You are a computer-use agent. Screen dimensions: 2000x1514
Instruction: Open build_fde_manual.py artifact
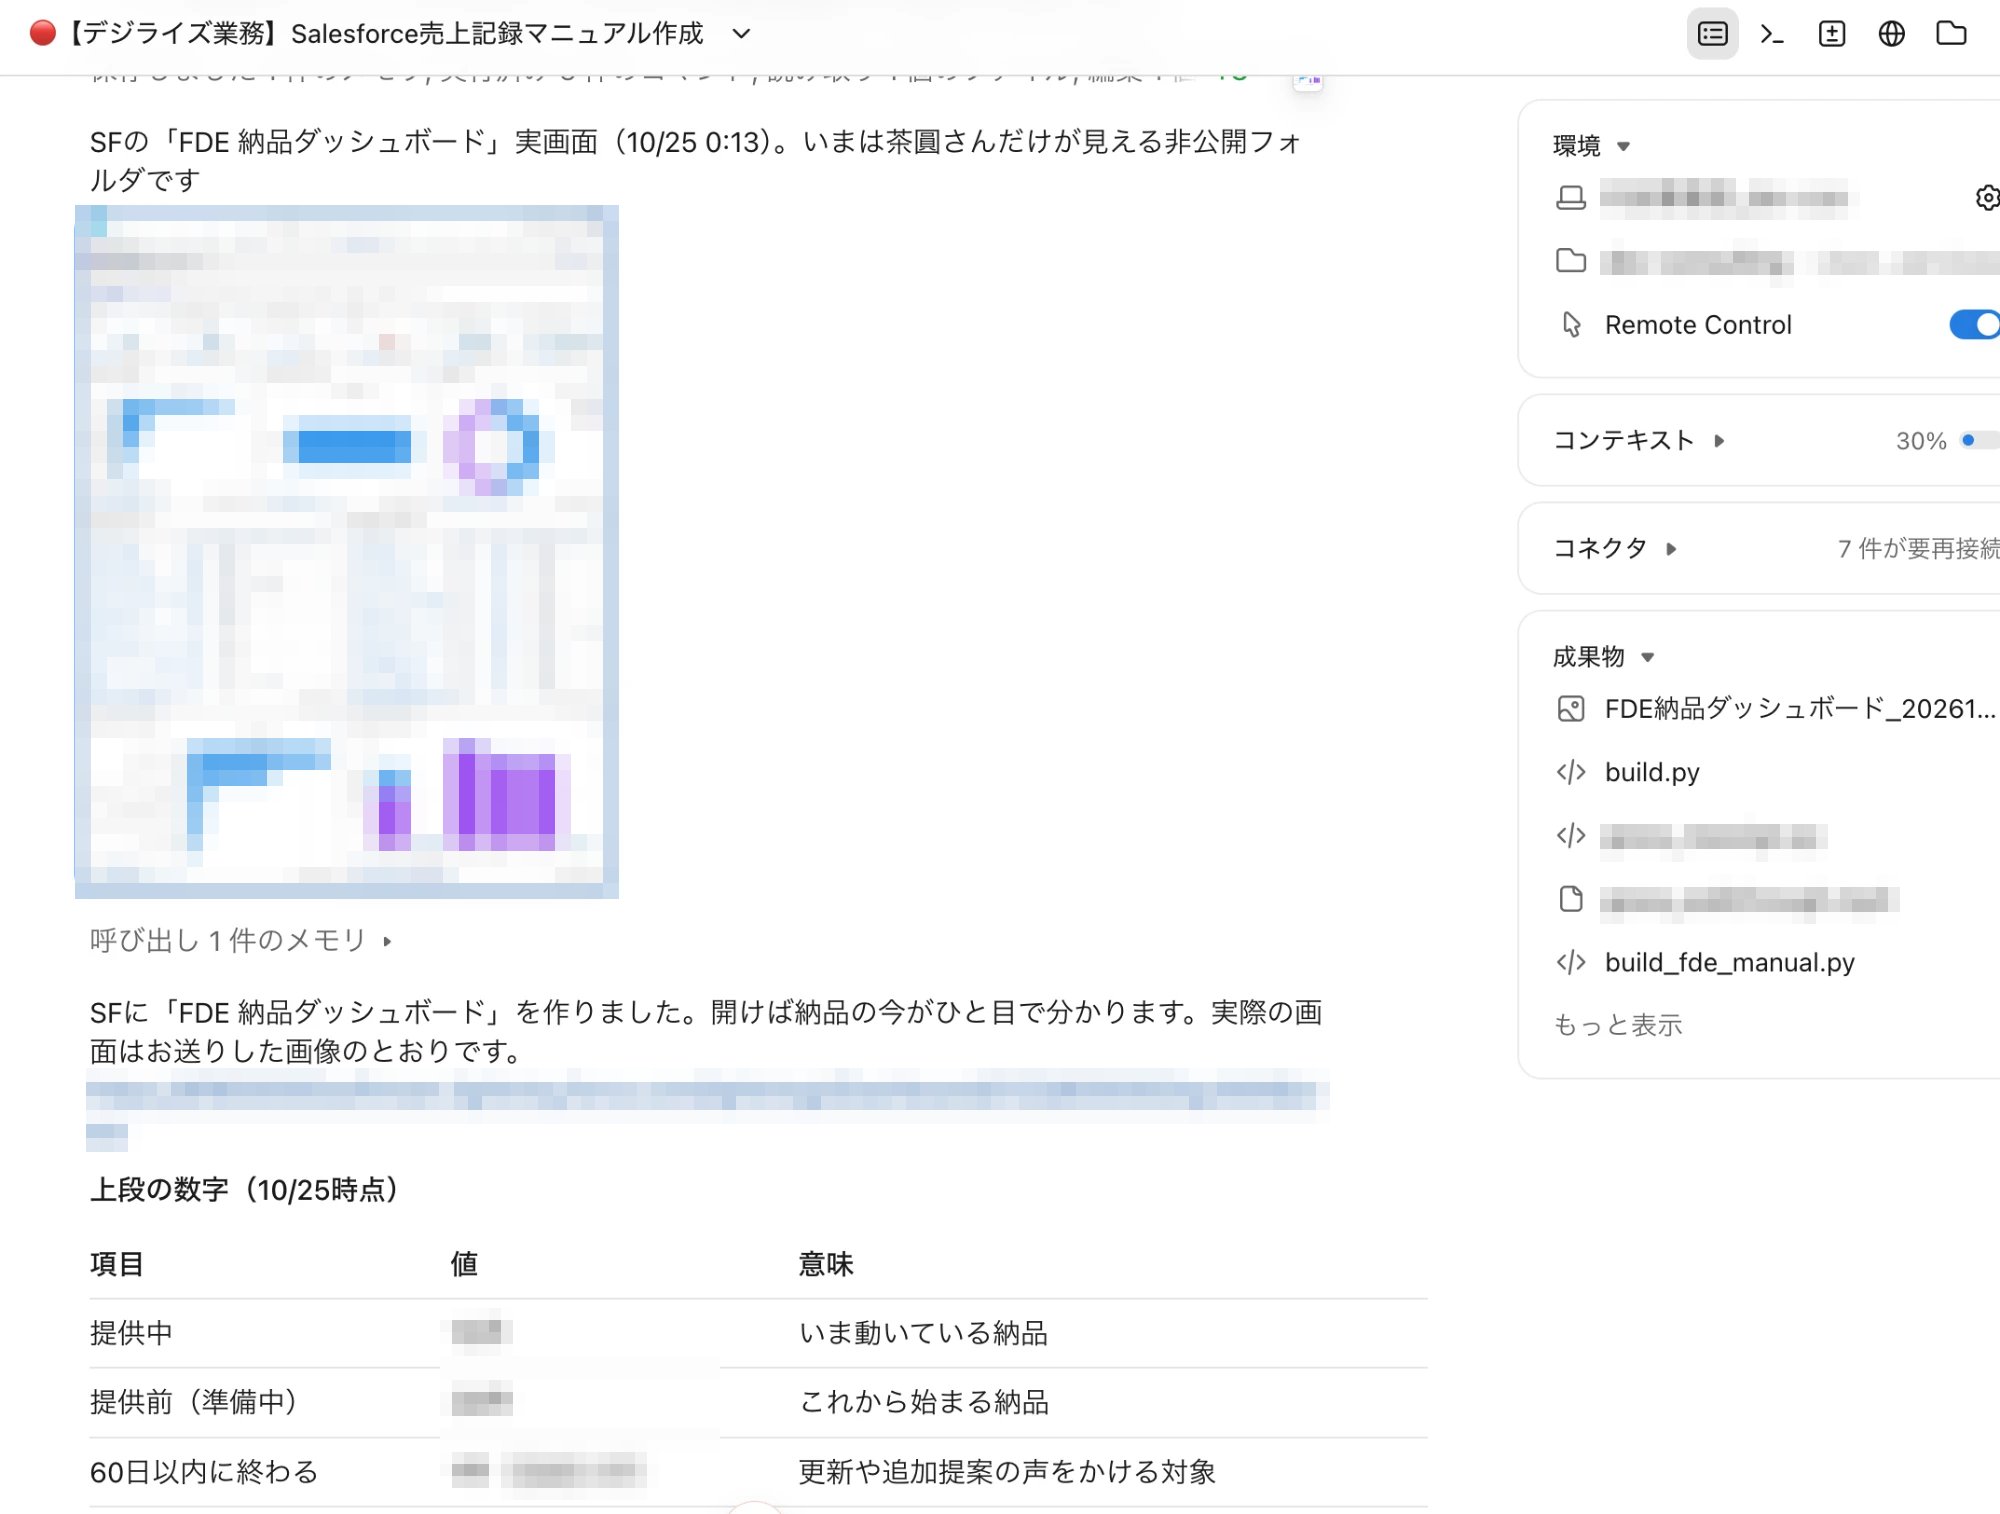(x=1730, y=962)
